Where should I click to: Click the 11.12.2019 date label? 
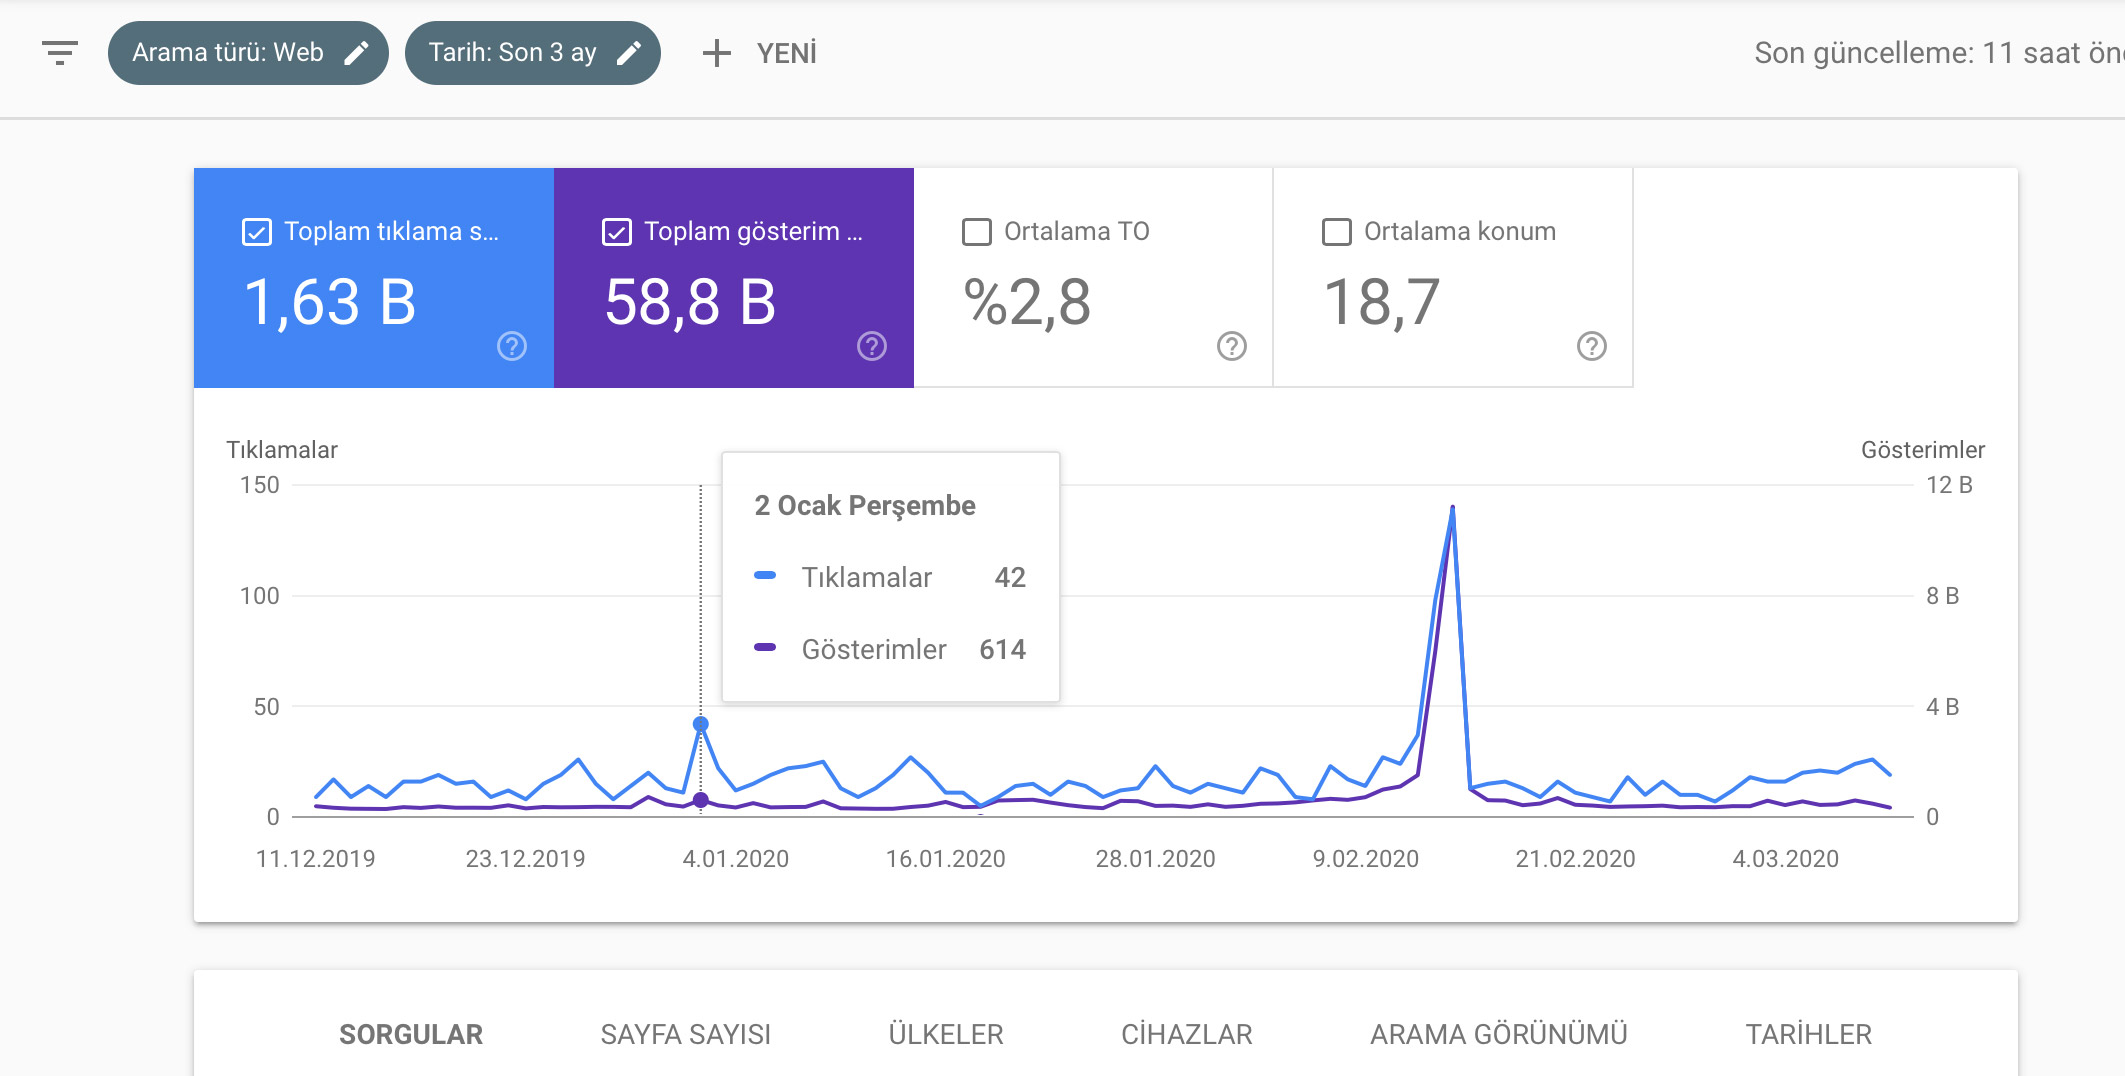316,859
